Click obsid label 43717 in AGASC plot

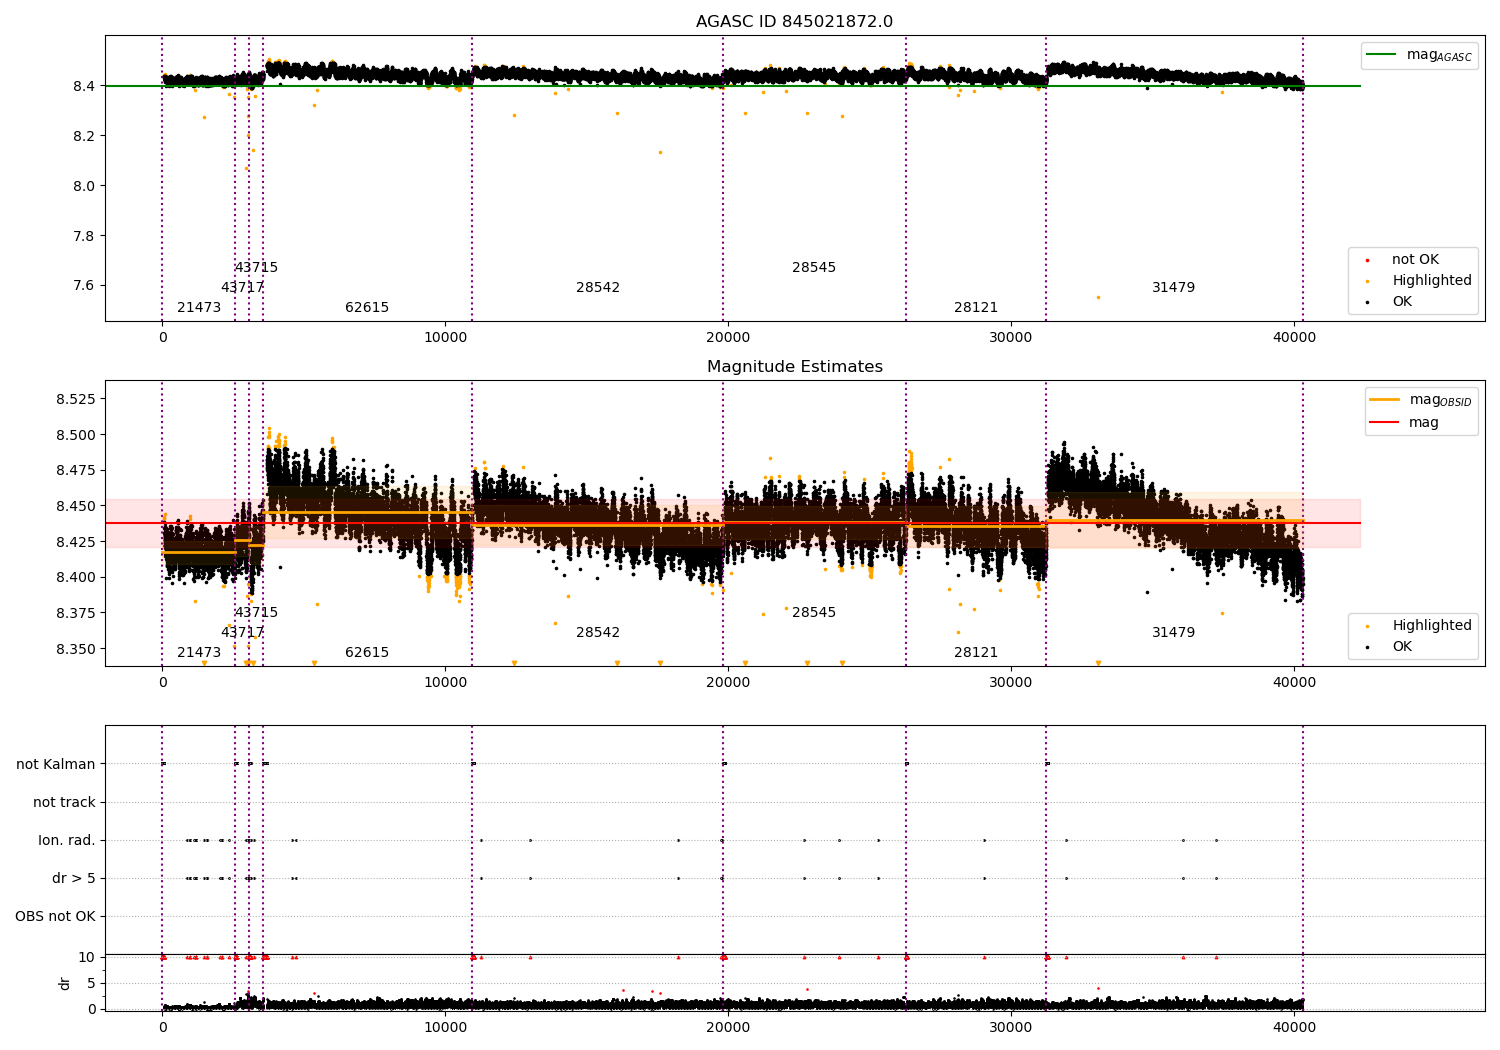(242, 288)
